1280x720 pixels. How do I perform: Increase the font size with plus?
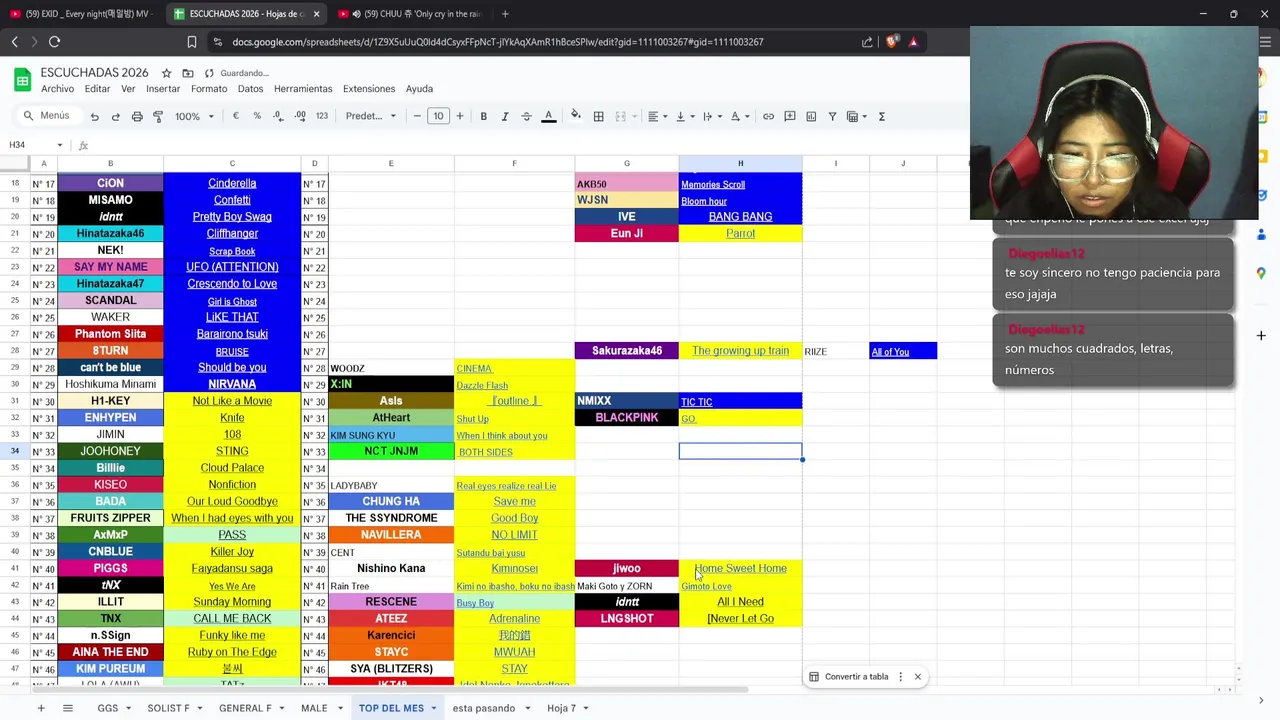coord(460,116)
